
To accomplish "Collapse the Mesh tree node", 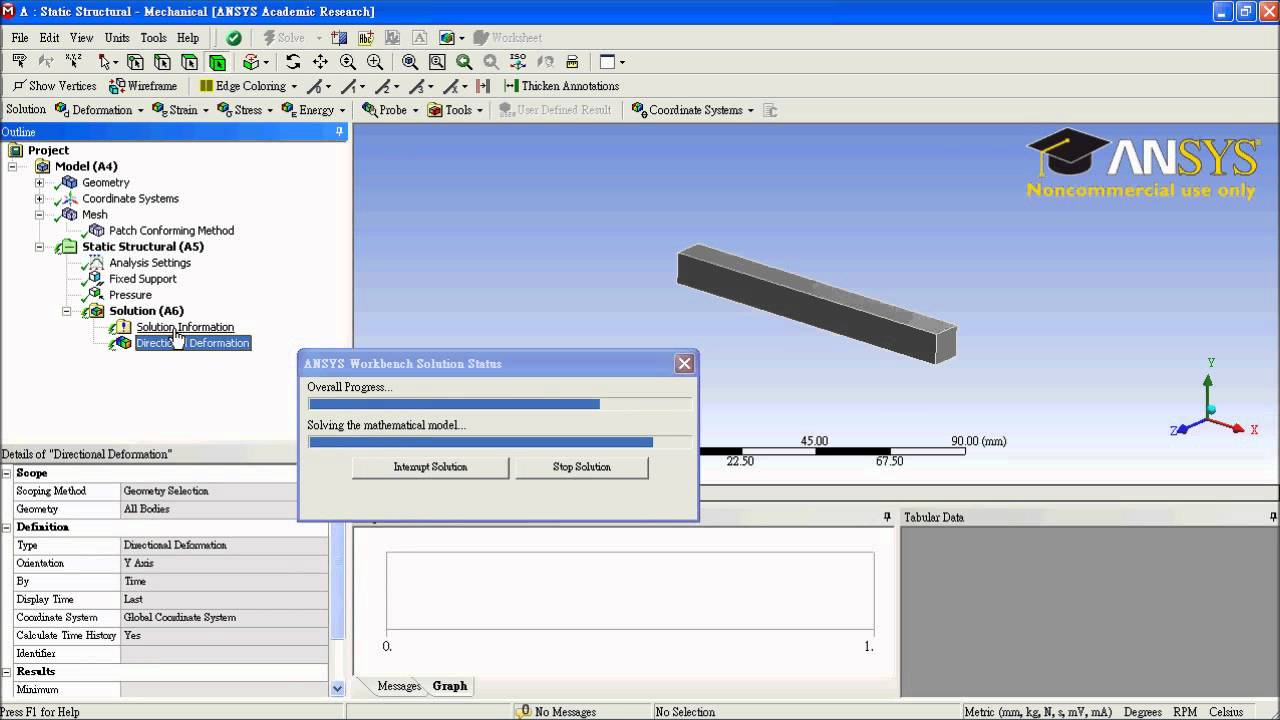I will click(39, 215).
